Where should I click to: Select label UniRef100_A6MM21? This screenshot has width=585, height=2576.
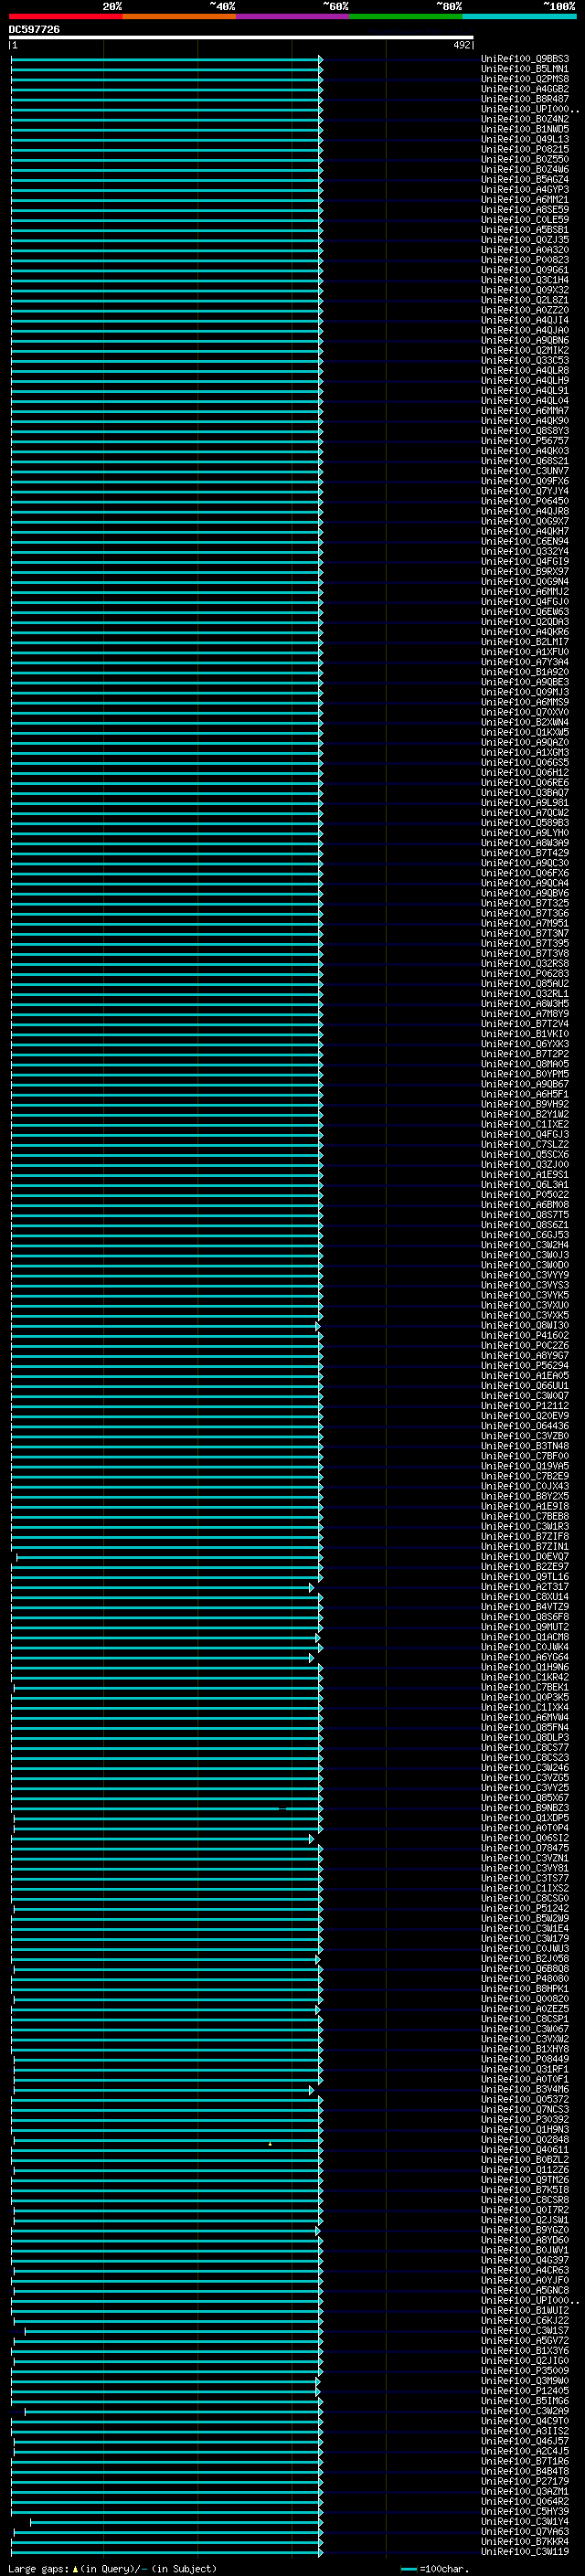click(525, 199)
